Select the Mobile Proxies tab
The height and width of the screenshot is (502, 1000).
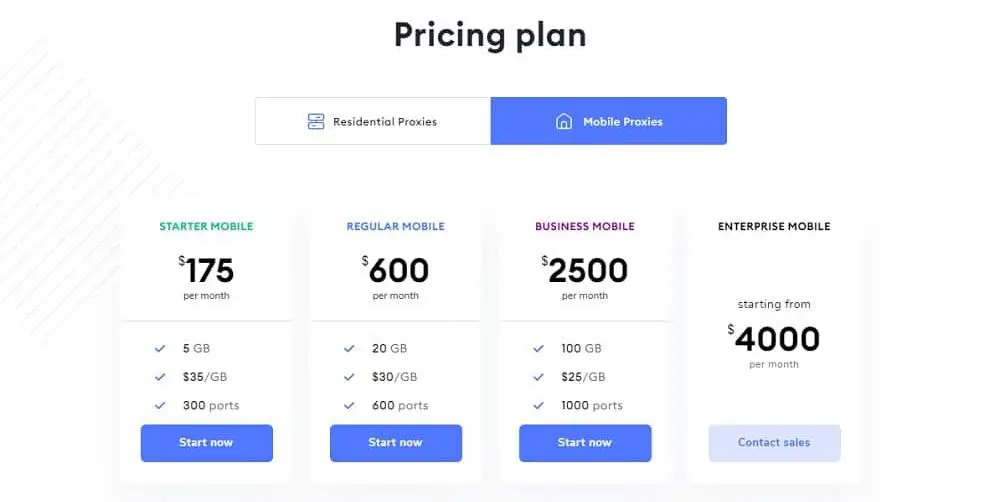(x=608, y=121)
